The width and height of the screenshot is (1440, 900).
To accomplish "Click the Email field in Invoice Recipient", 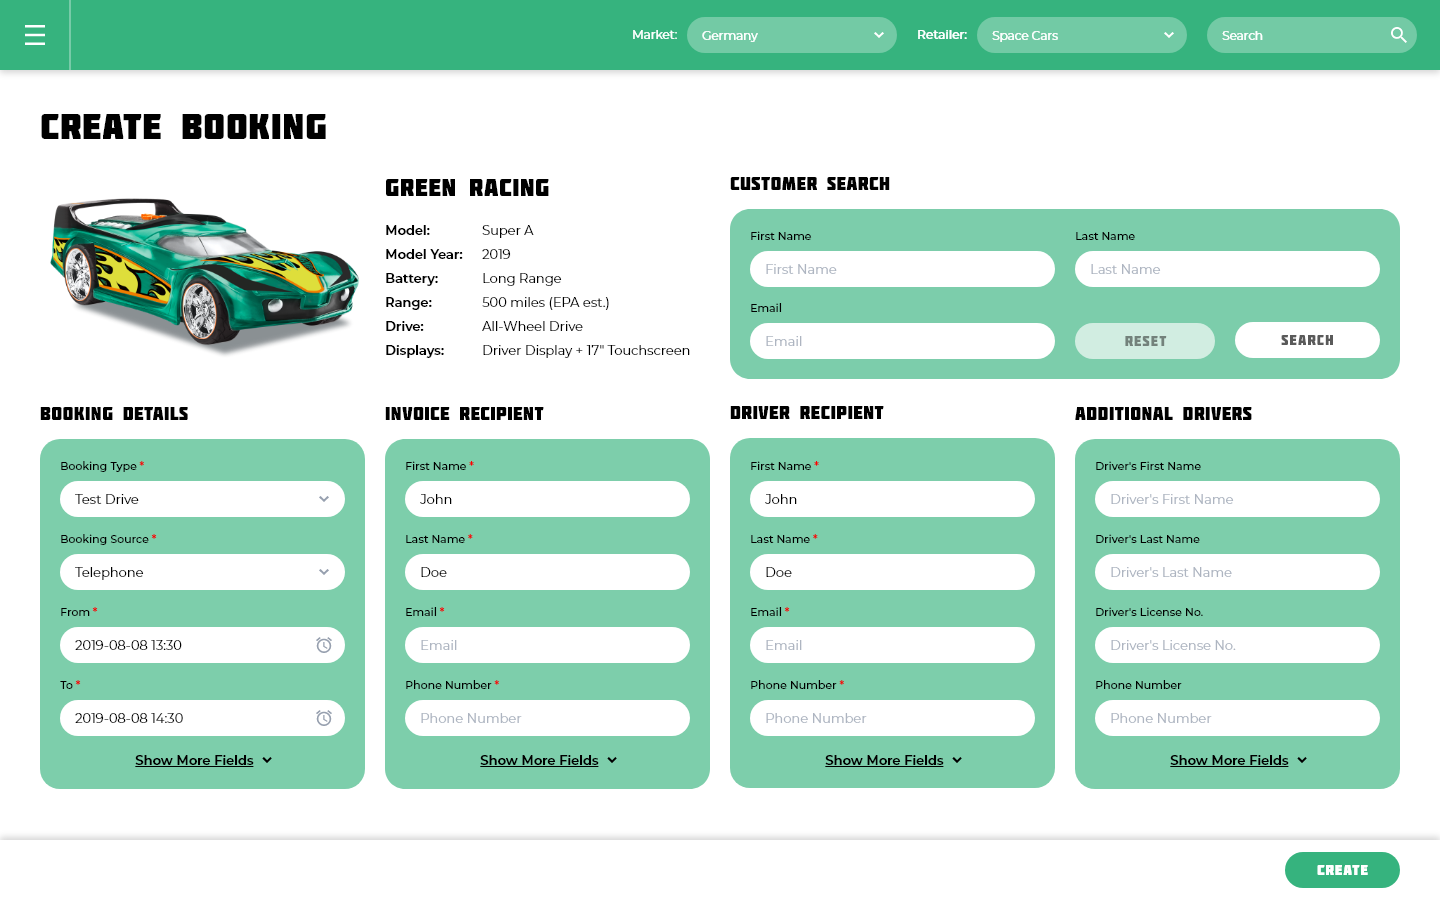I will click(x=547, y=645).
